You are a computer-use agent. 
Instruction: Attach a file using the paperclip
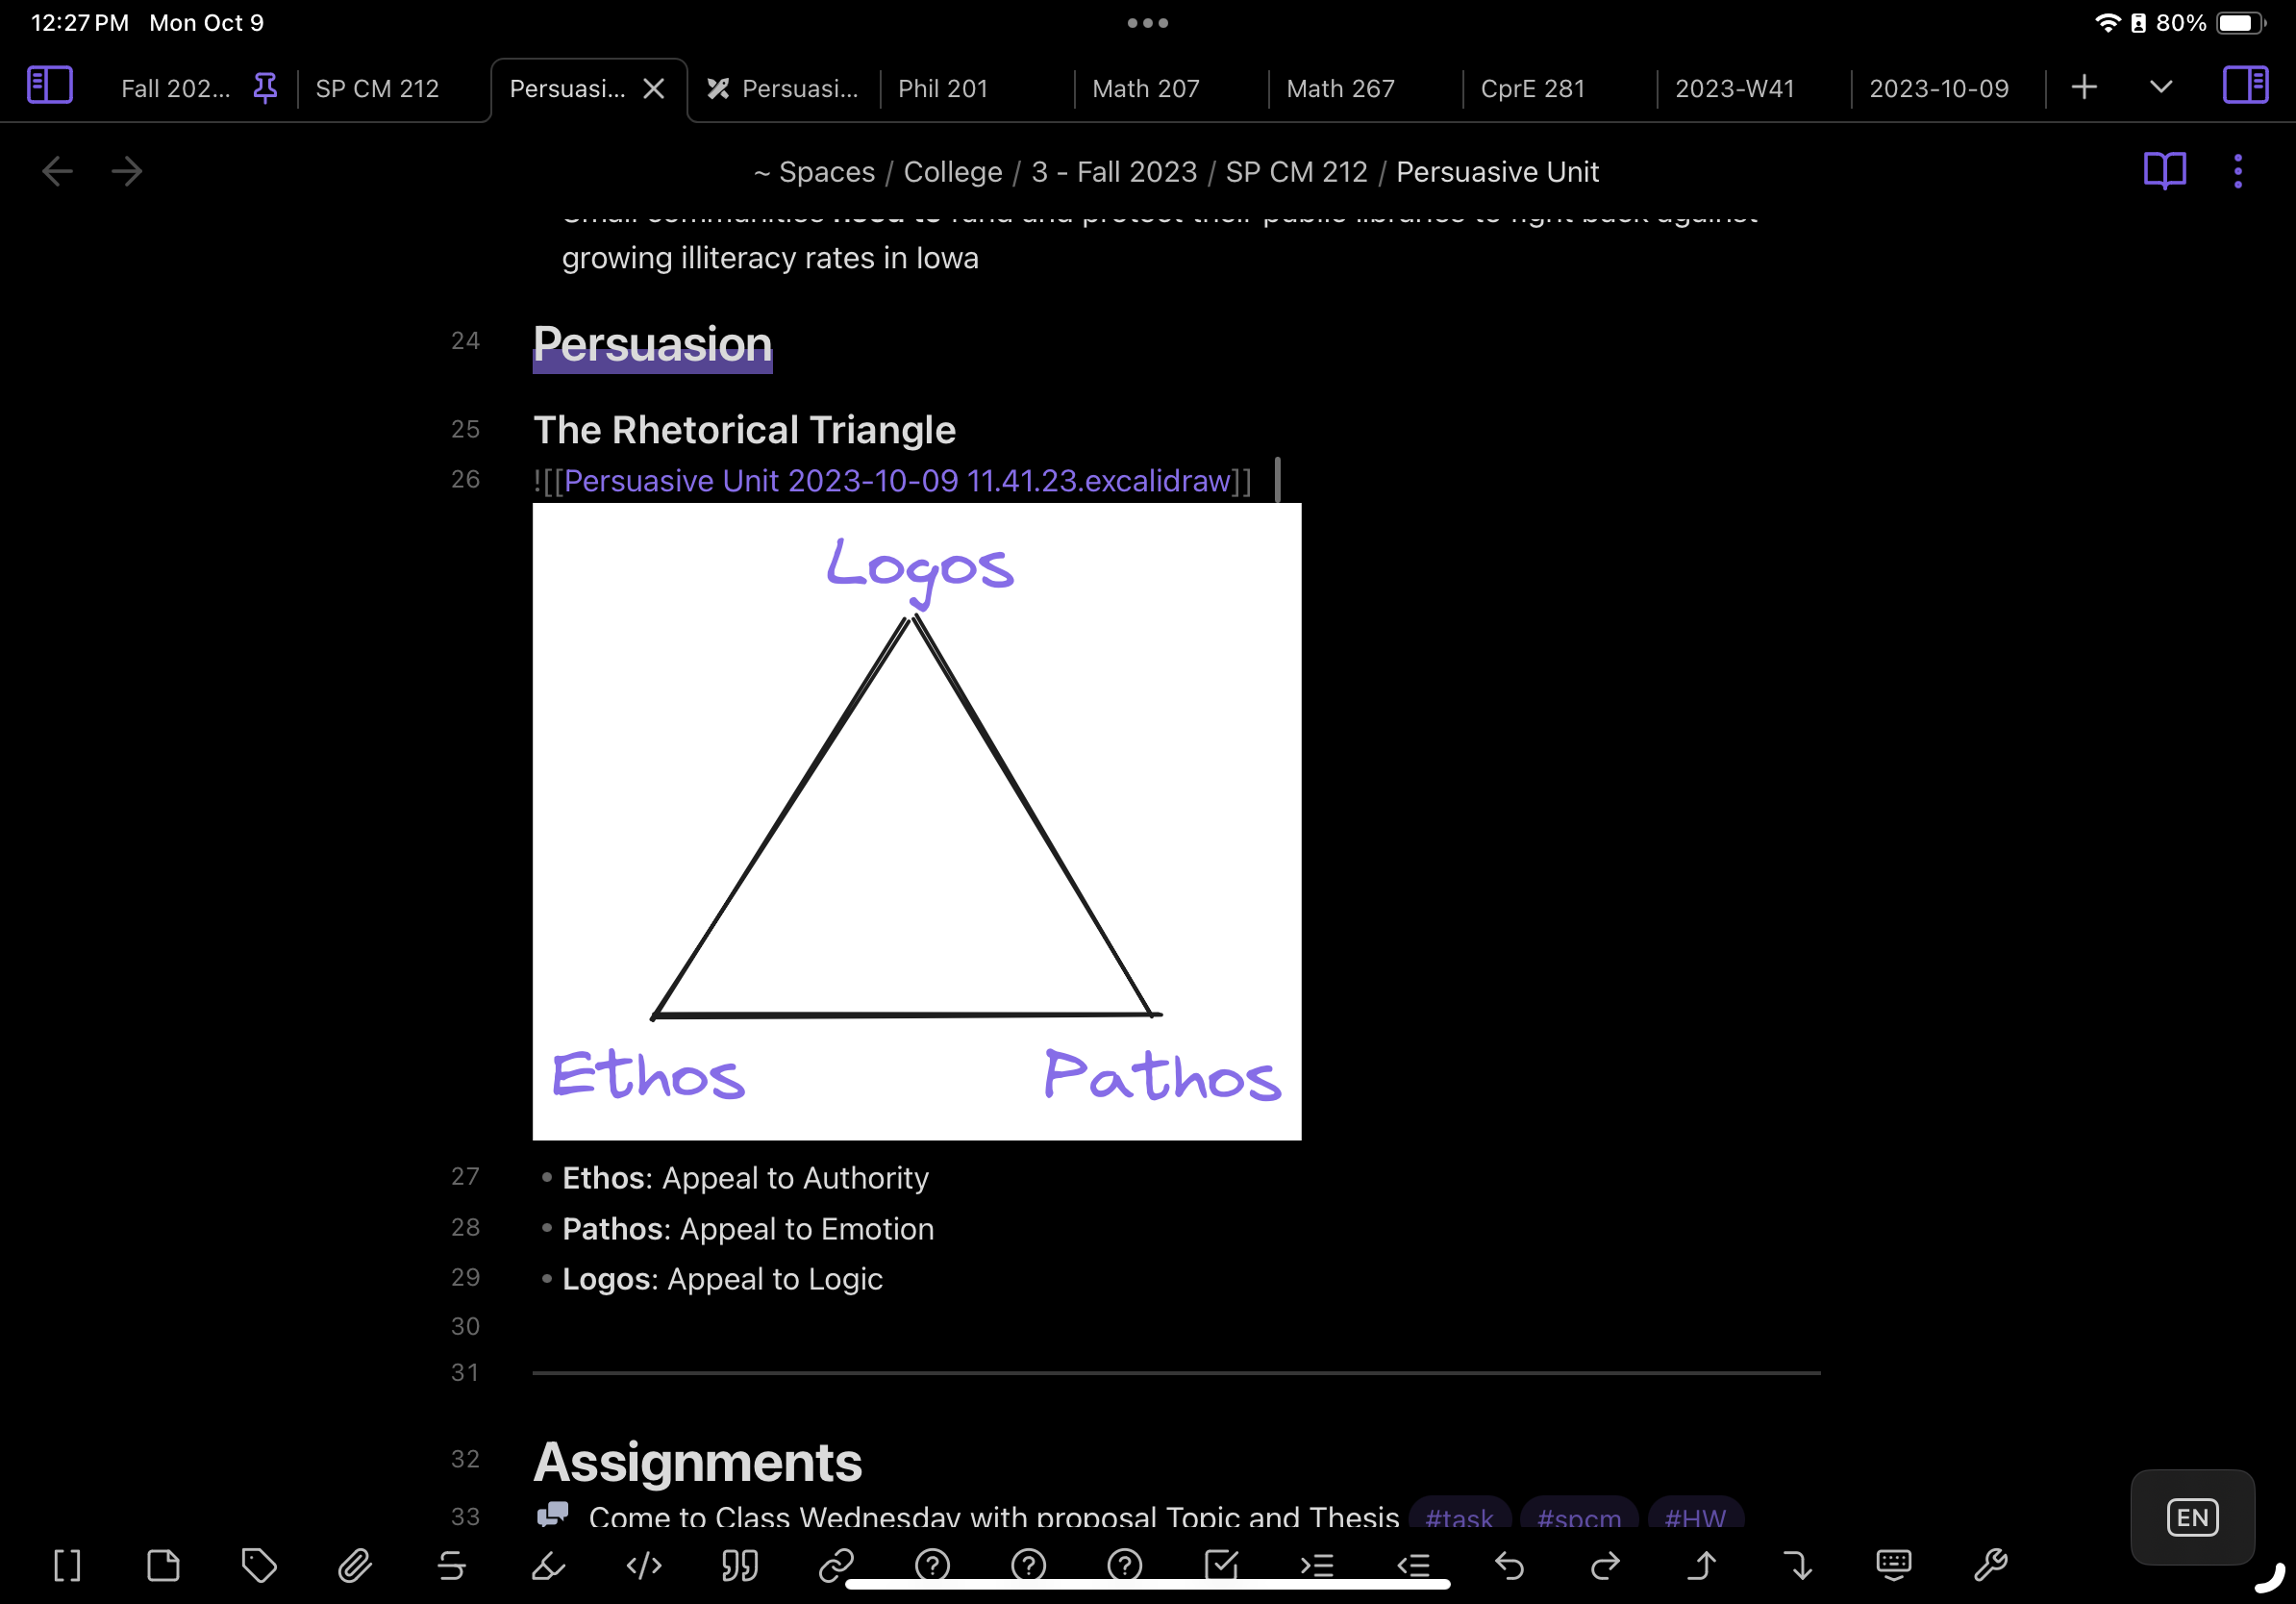[355, 1566]
